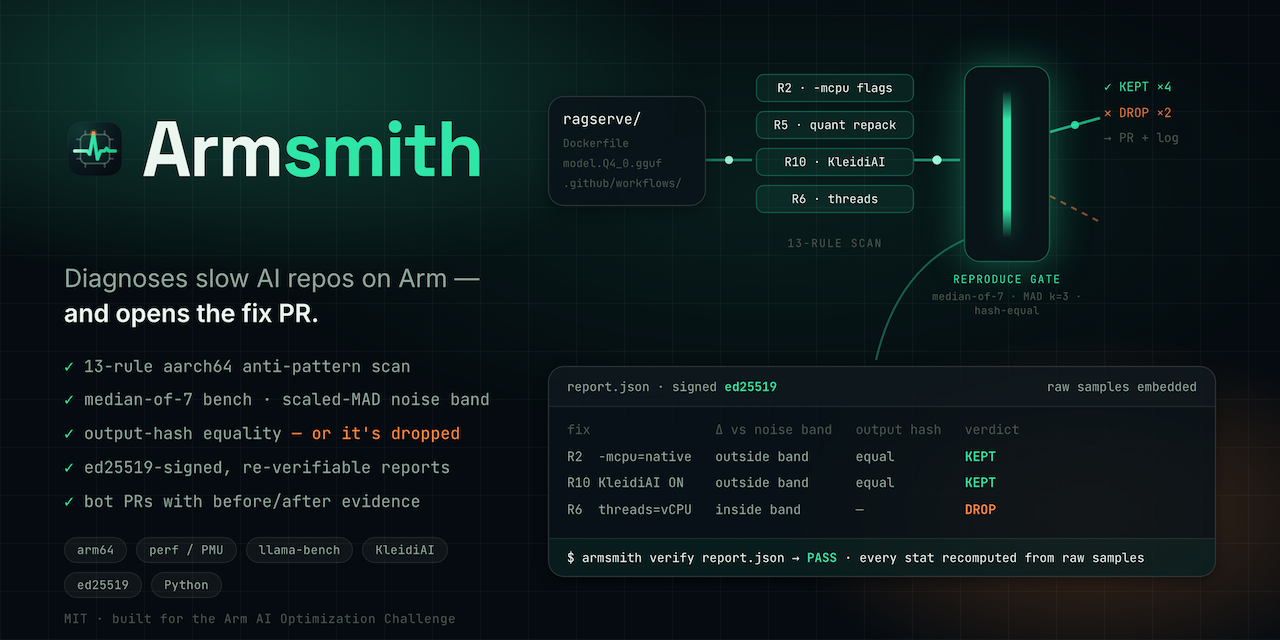The image size is (1280, 640).
Task: Click the median-of-7 MAD k=3 caption
Action: pyautogui.click(x=1006, y=304)
